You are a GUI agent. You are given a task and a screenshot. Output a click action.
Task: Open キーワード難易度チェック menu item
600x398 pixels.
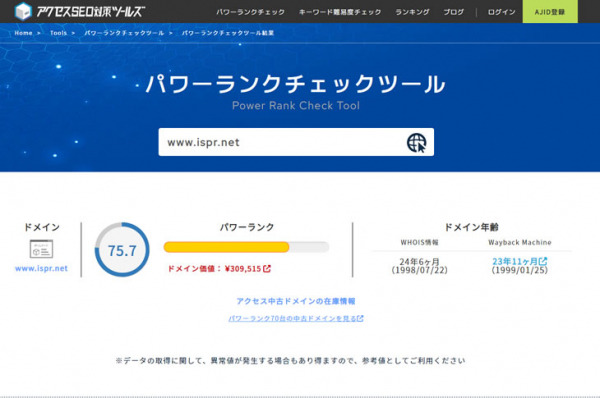tap(340, 12)
